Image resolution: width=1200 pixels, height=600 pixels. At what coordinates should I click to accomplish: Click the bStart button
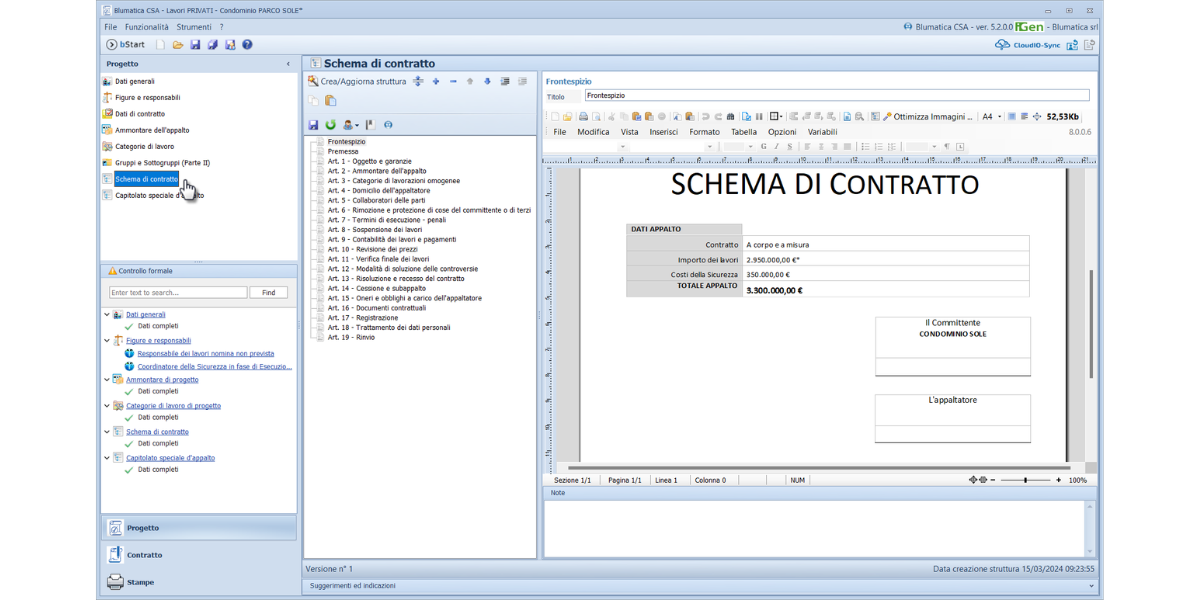[126, 45]
